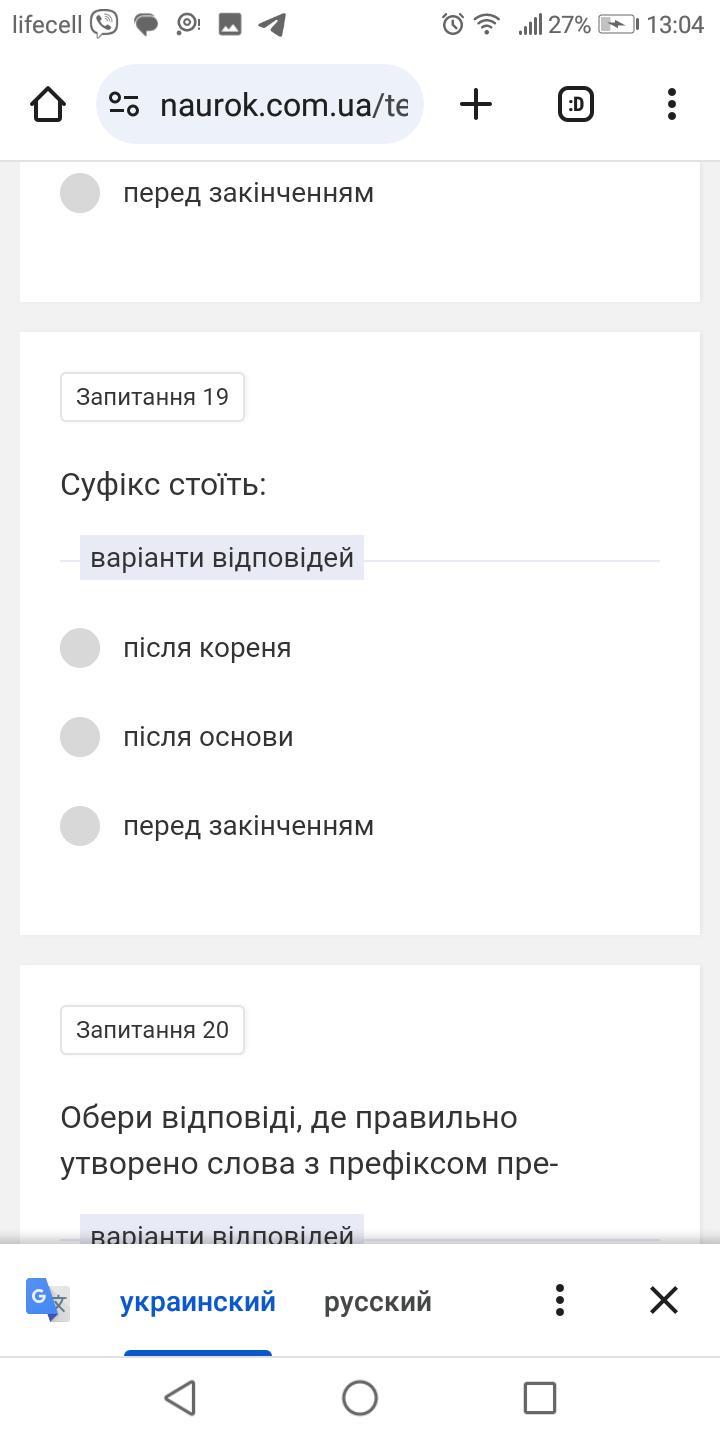720x1440 pixels.
Task: Select the option 'після основи'
Action: (80, 737)
